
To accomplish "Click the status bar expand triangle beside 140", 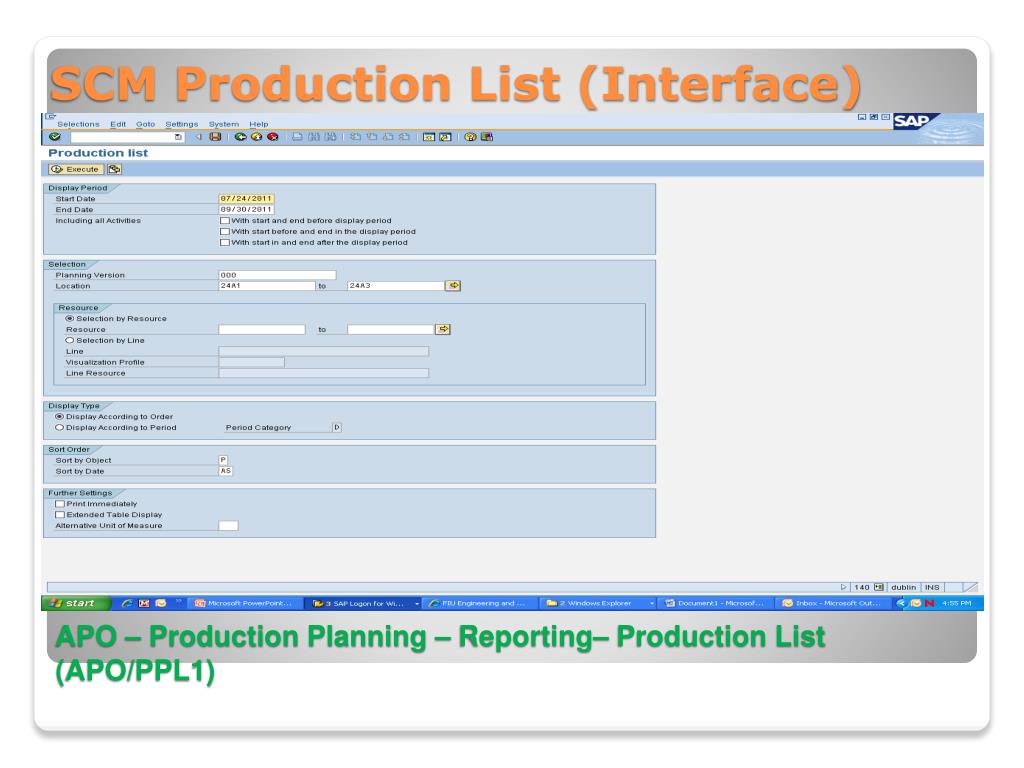I will click(844, 587).
